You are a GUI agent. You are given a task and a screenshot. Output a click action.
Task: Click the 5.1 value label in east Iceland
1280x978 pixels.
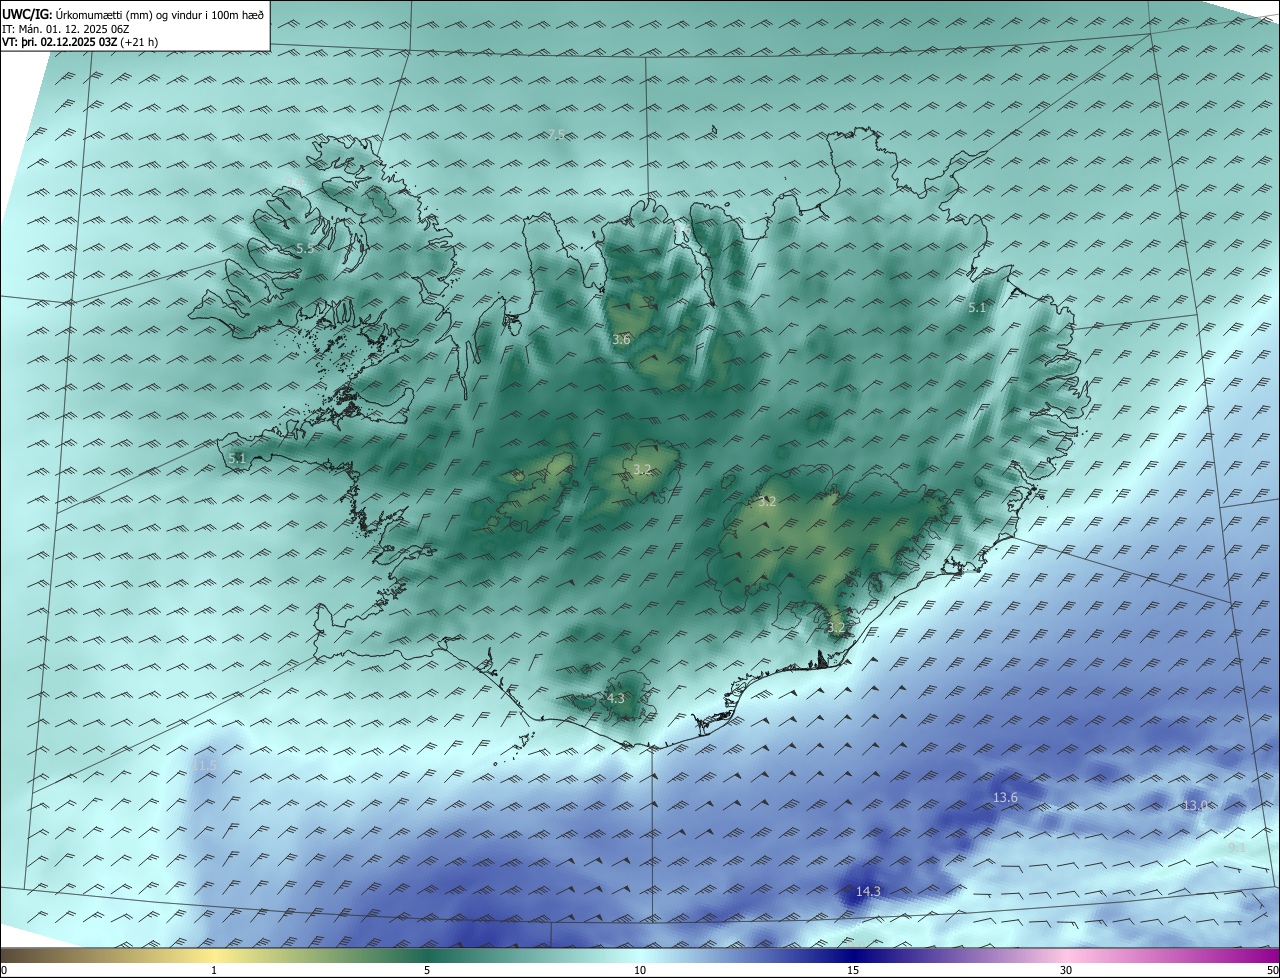tap(977, 308)
